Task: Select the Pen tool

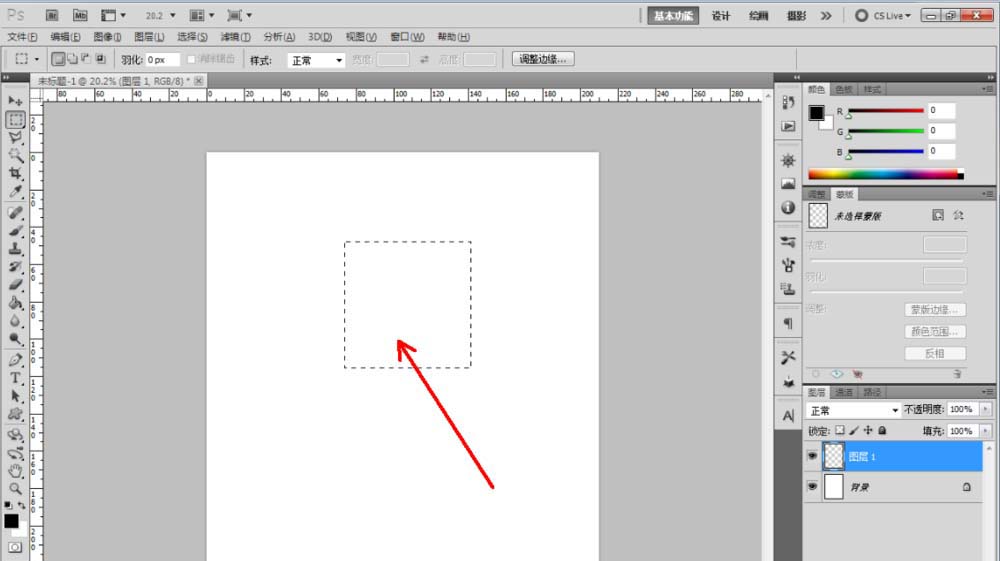Action: [x=15, y=360]
